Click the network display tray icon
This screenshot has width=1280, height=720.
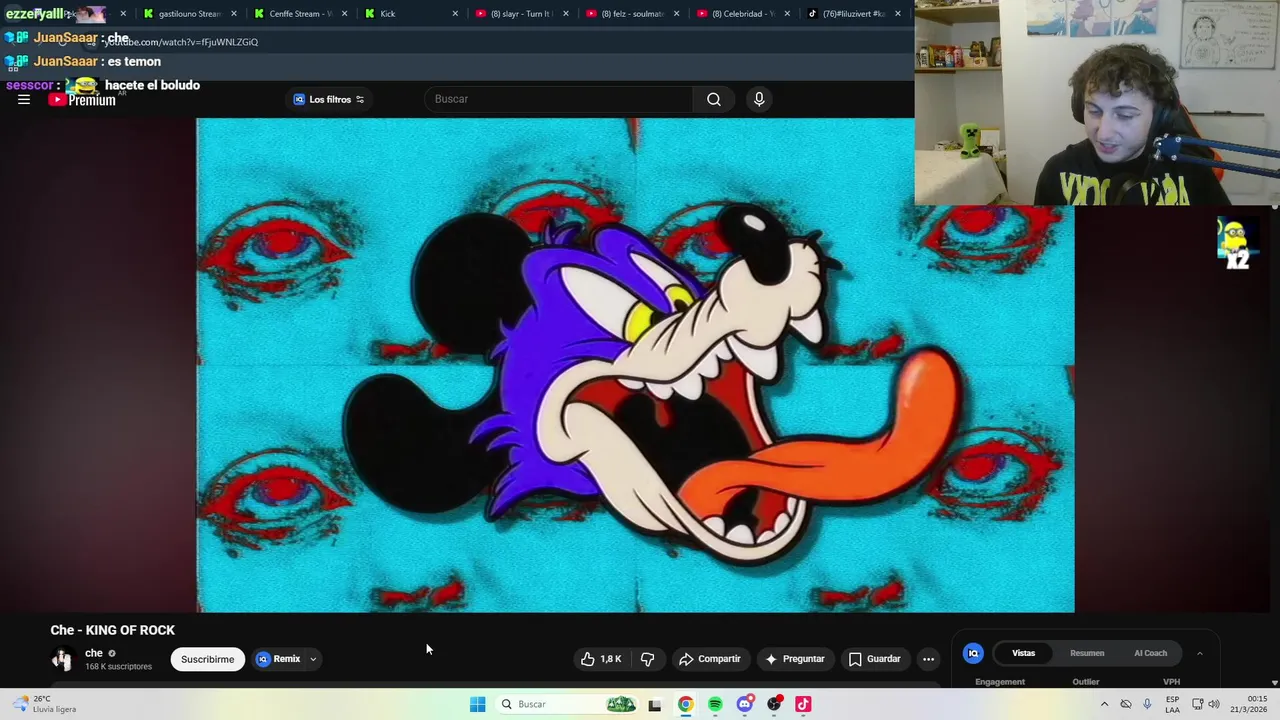[1197, 704]
